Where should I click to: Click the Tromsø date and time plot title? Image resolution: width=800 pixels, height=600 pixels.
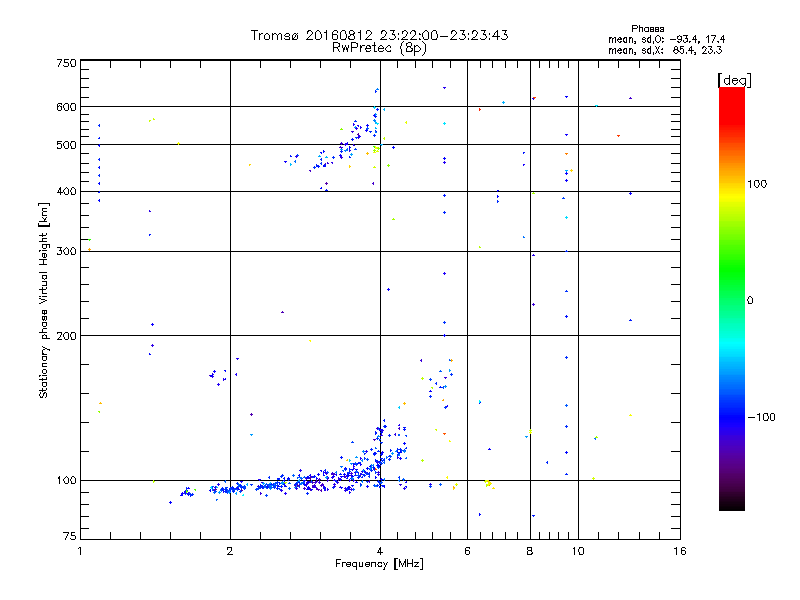click(379, 36)
